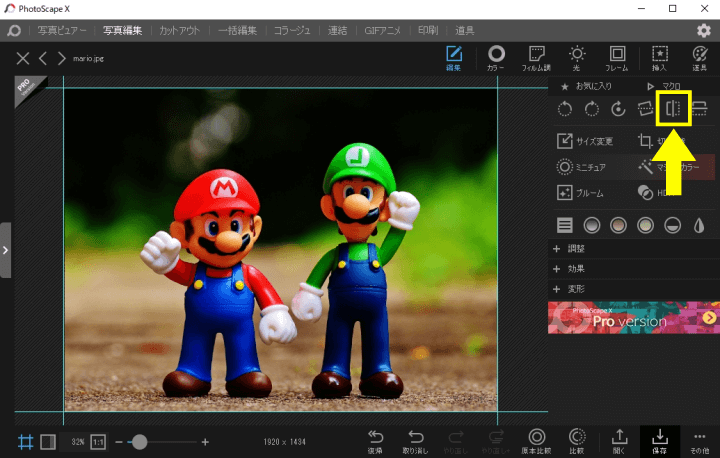Switch to 一括編集 (Batch) tab
This screenshot has height=458, width=720.
pyautogui.click(x=237, y=31)
